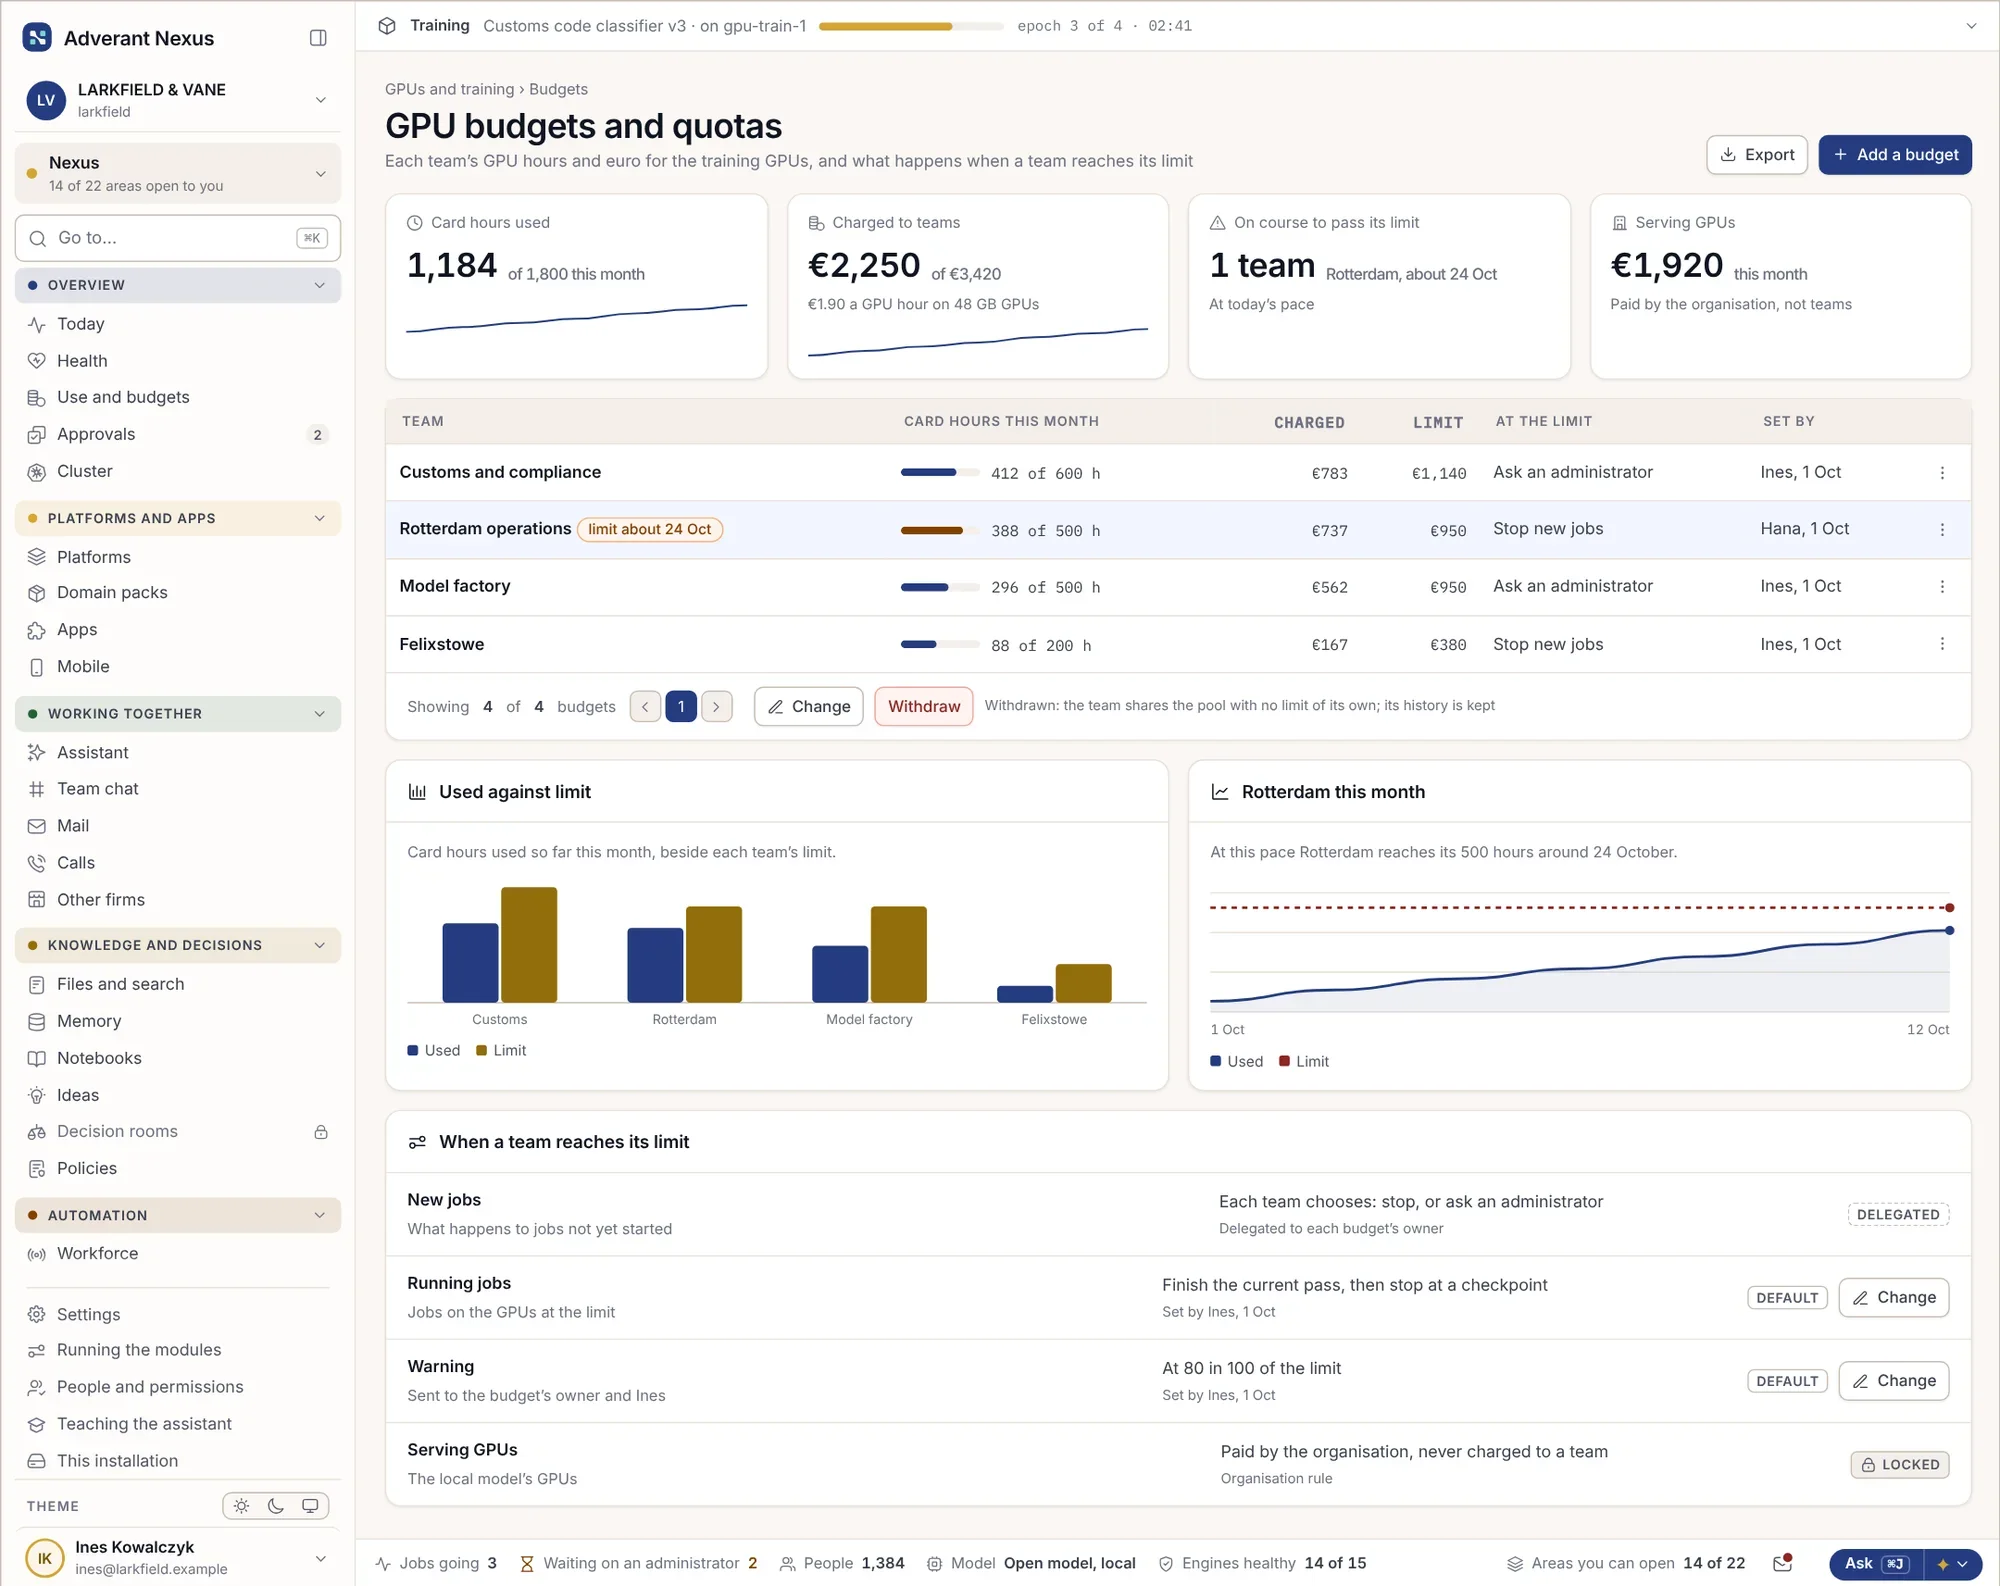Open row menu for Customs and compliance
Image resolution: width=2000 pixels, height=1586 pixels.
pyautogui.click(x=1942, y=473)
